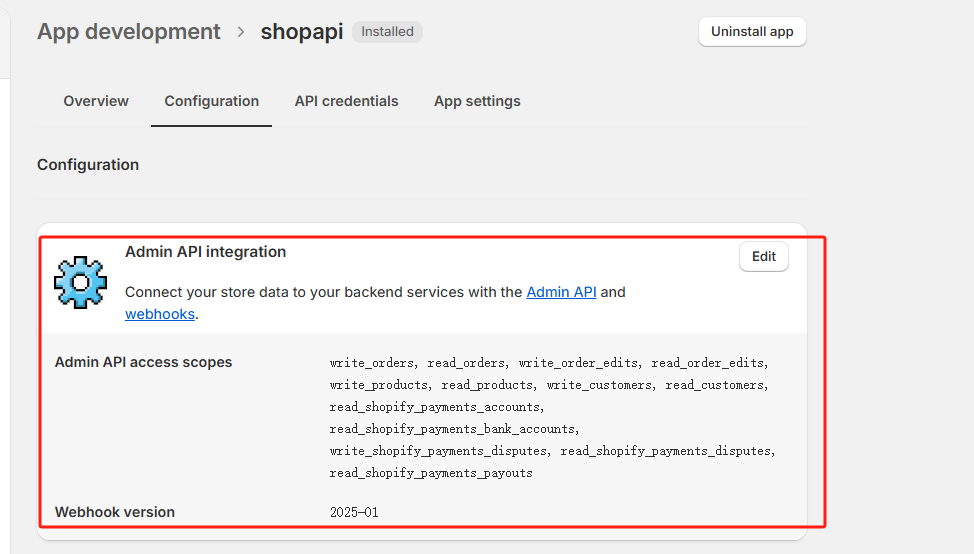Click the Configuration section heading
974x554 pixels.
pos(88,165)
